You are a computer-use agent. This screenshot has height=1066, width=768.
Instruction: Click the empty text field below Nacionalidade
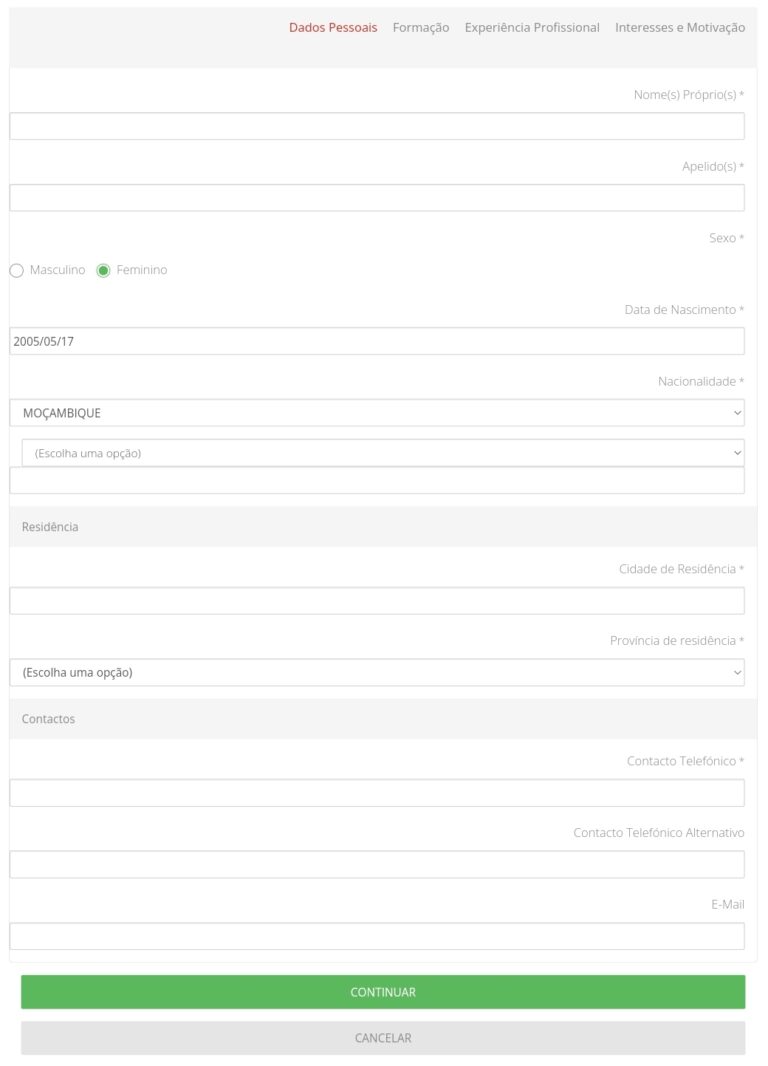377,481
